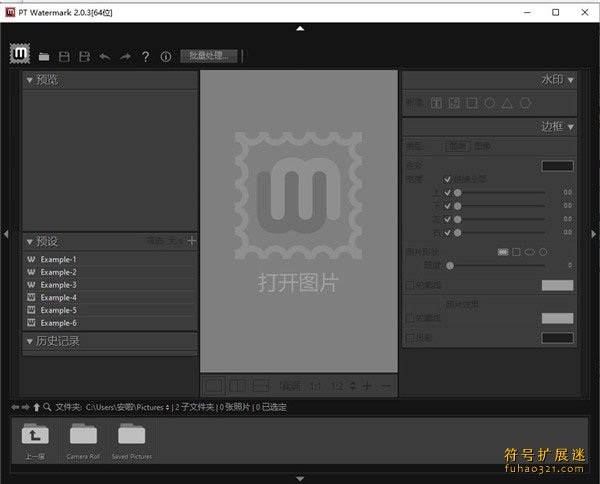Add a rectangle shape watermark
The width and height of the screenshot is (600, 484).
tap(472, 103)
